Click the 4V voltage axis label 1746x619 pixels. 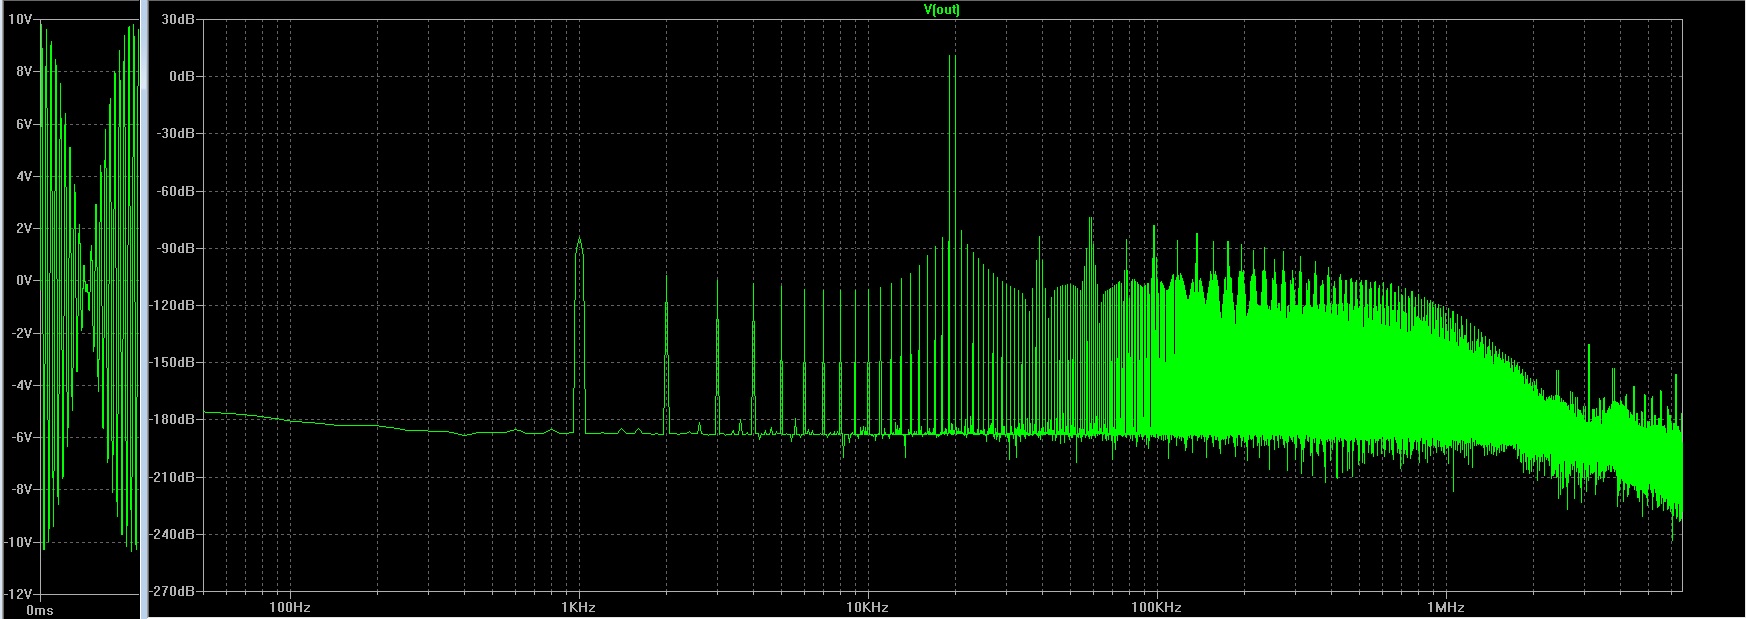(25, 176)
